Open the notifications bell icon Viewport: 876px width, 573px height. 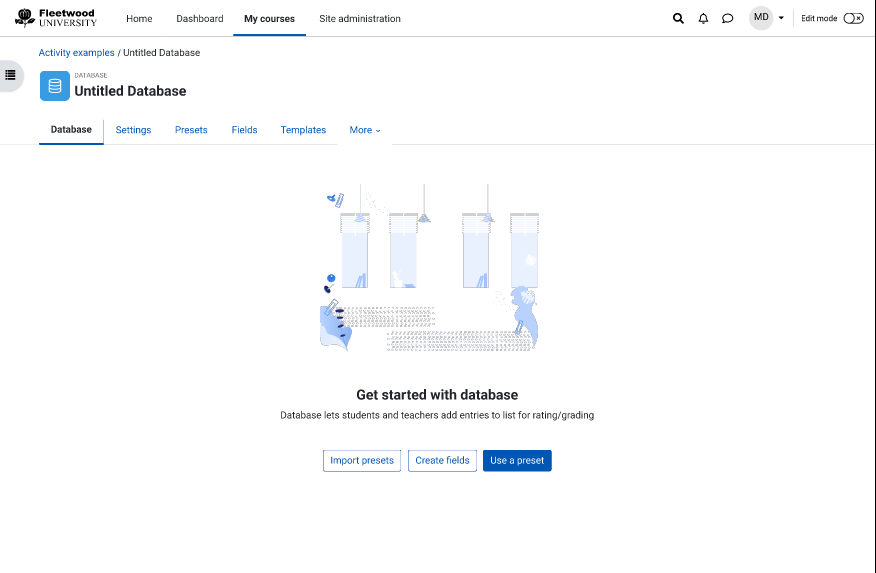click(703, 18)
